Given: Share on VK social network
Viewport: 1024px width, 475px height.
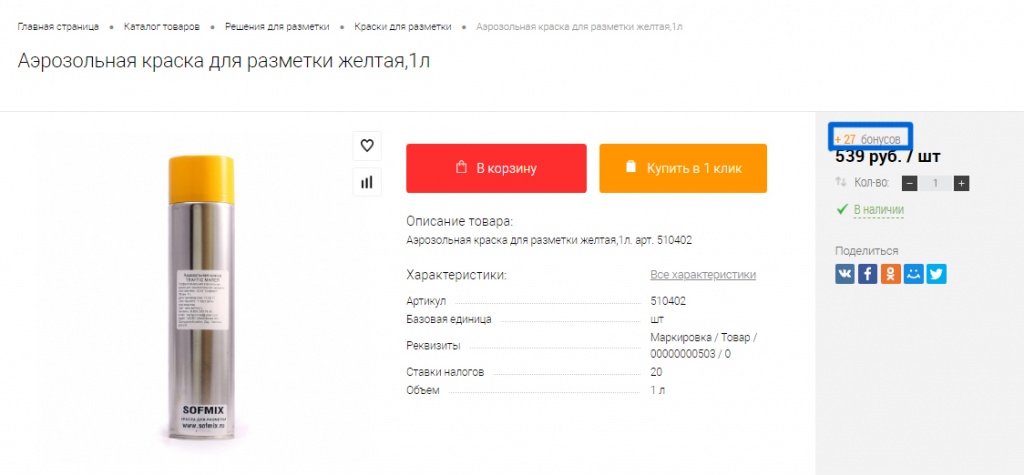Looking at the screenshot, I should [844, 274].
